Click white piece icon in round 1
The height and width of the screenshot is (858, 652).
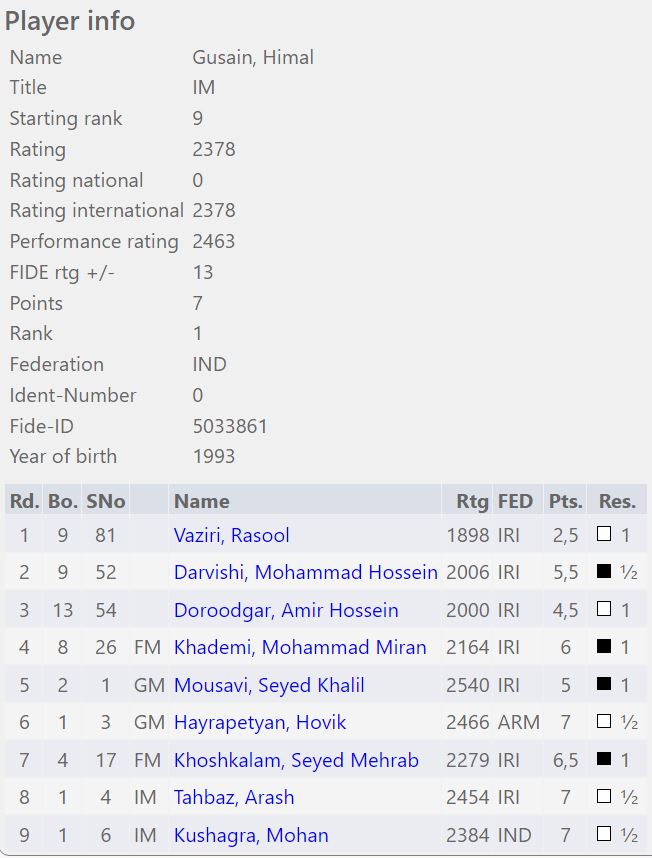point(604,535)
